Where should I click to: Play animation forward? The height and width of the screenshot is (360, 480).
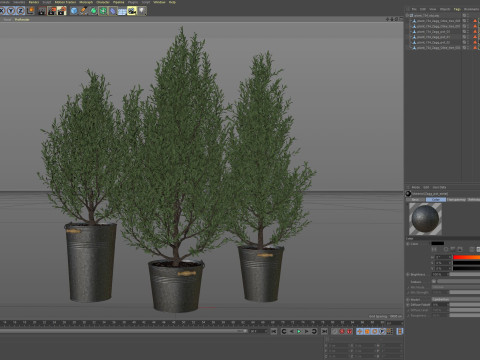[299, 331]
